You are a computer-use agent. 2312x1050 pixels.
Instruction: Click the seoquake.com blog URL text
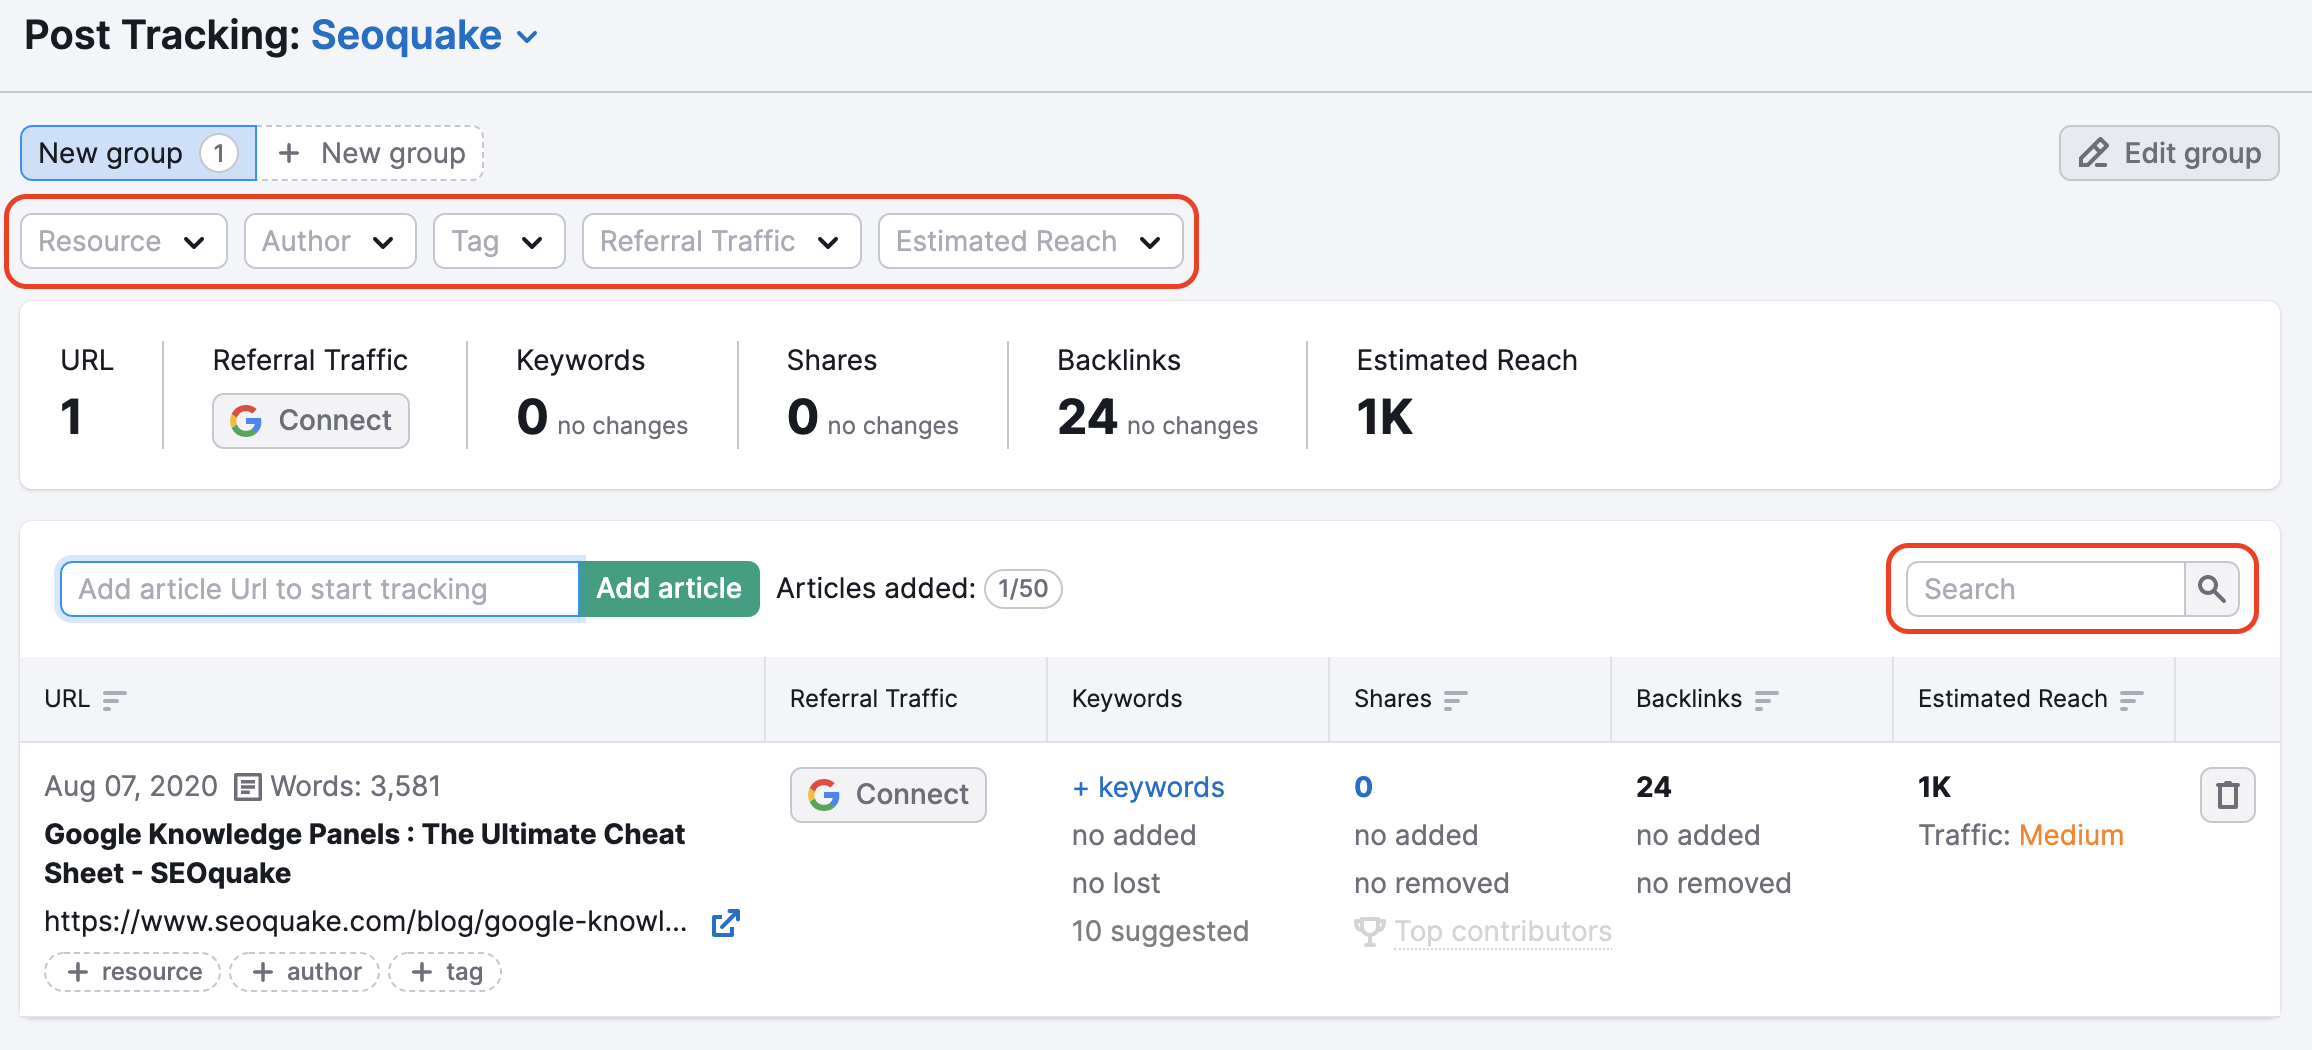tap(365, 921)
